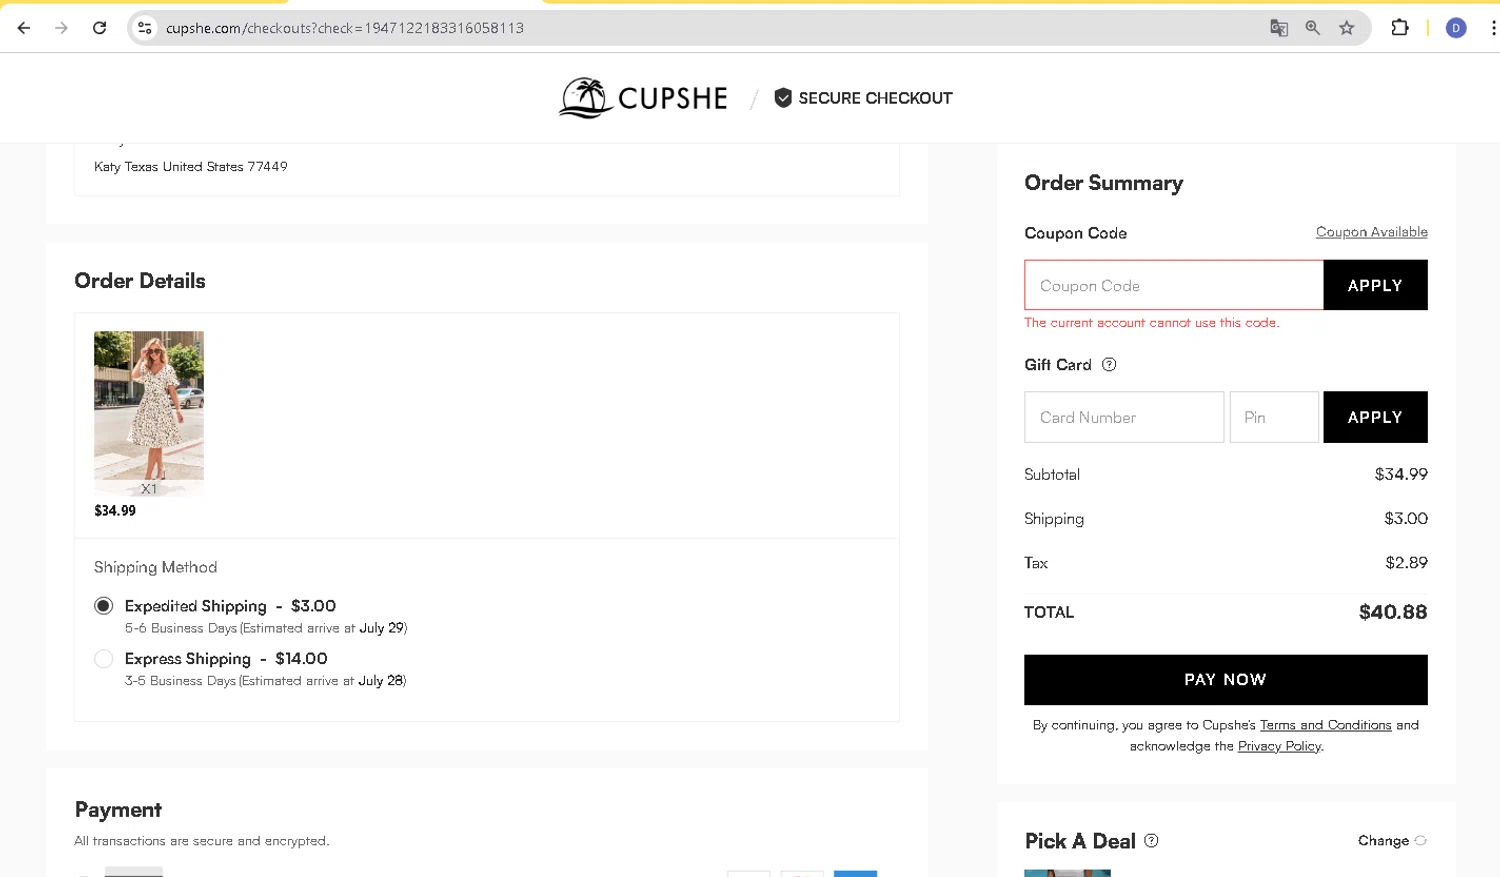
Task: Select Express Shipping $14.00 option
Action: coord(104,659)
